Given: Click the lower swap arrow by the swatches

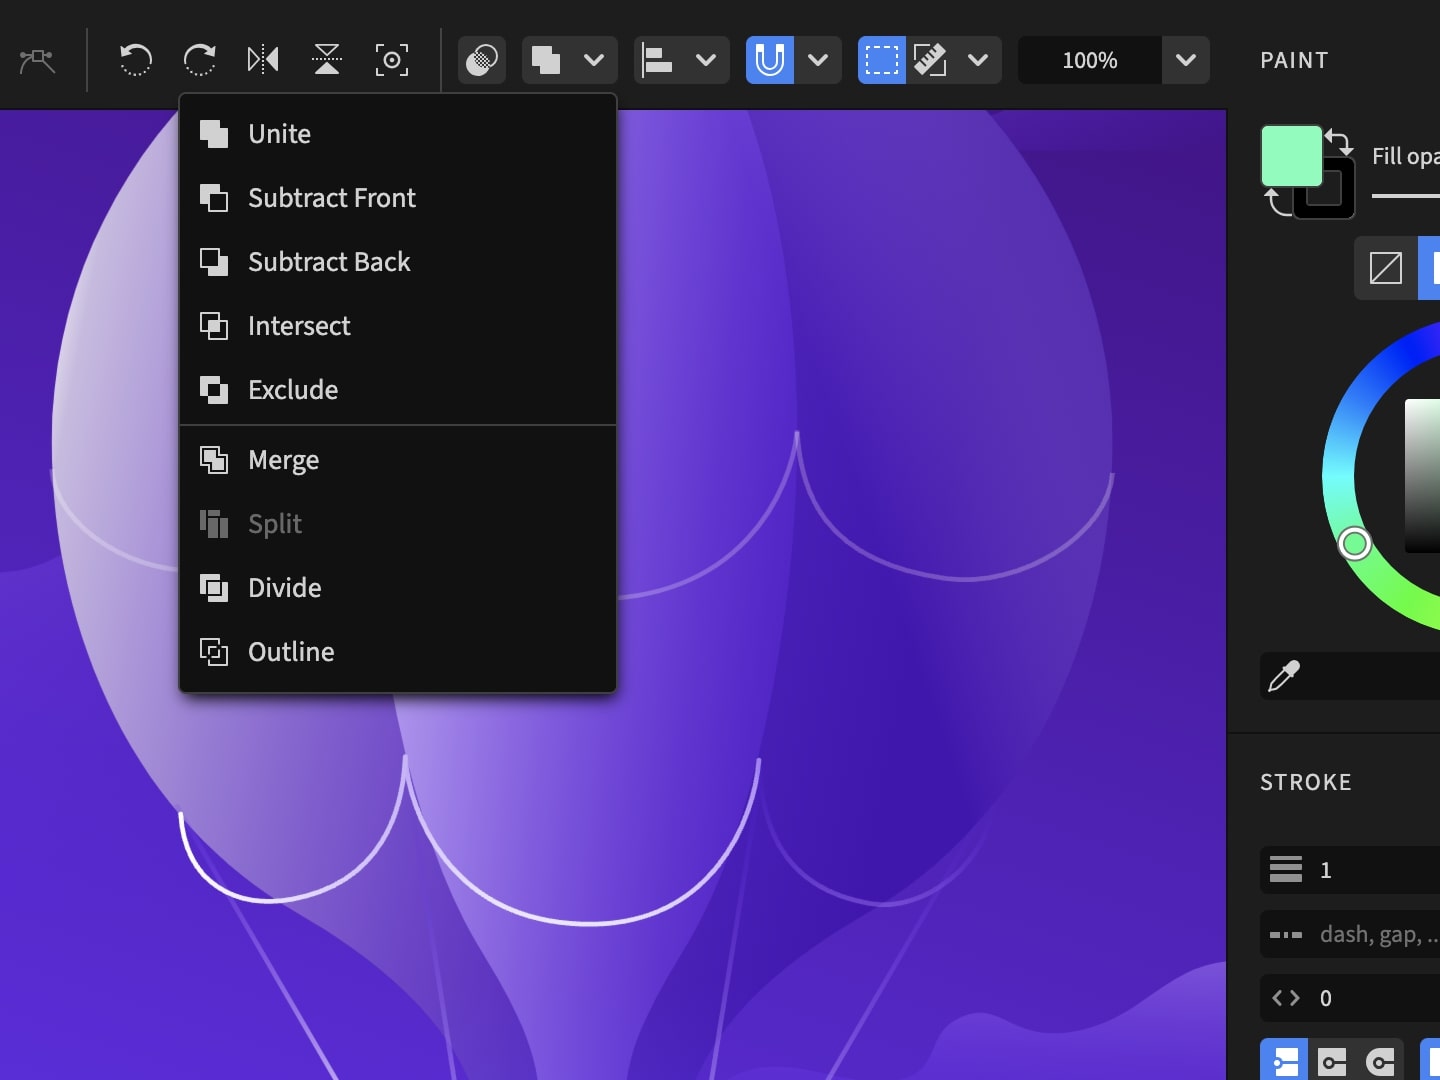Looking at the screenshot, I should coord(1278,201).
